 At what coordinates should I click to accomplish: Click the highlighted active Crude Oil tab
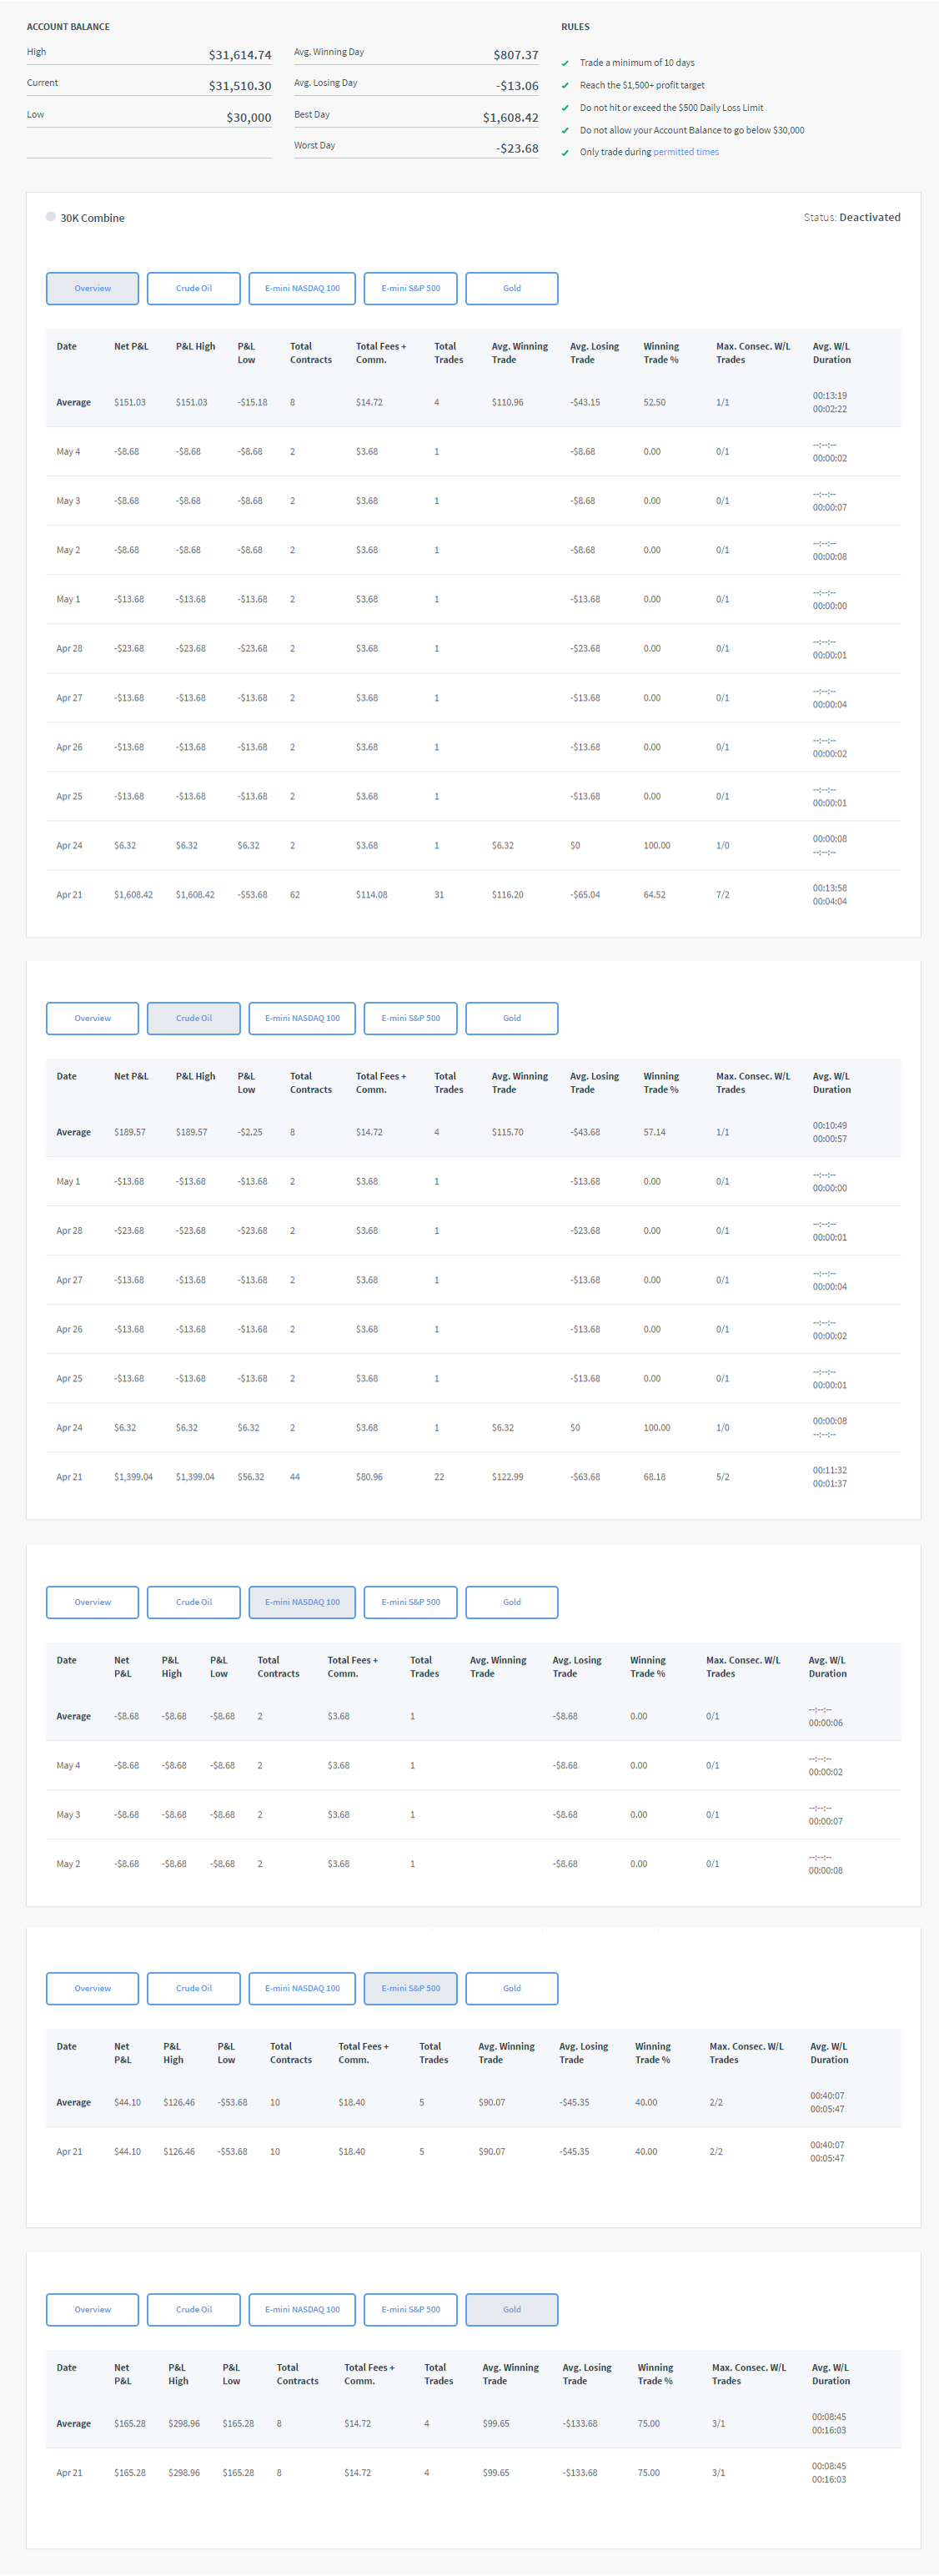(194, 1018)
